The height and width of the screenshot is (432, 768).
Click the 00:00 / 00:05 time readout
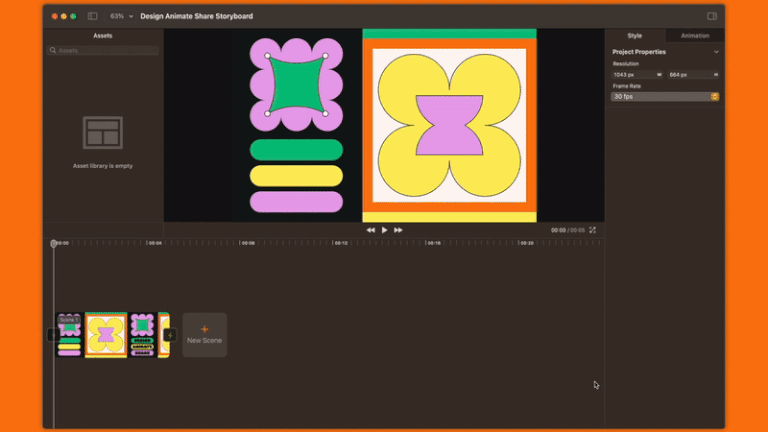tap(568, 230)
